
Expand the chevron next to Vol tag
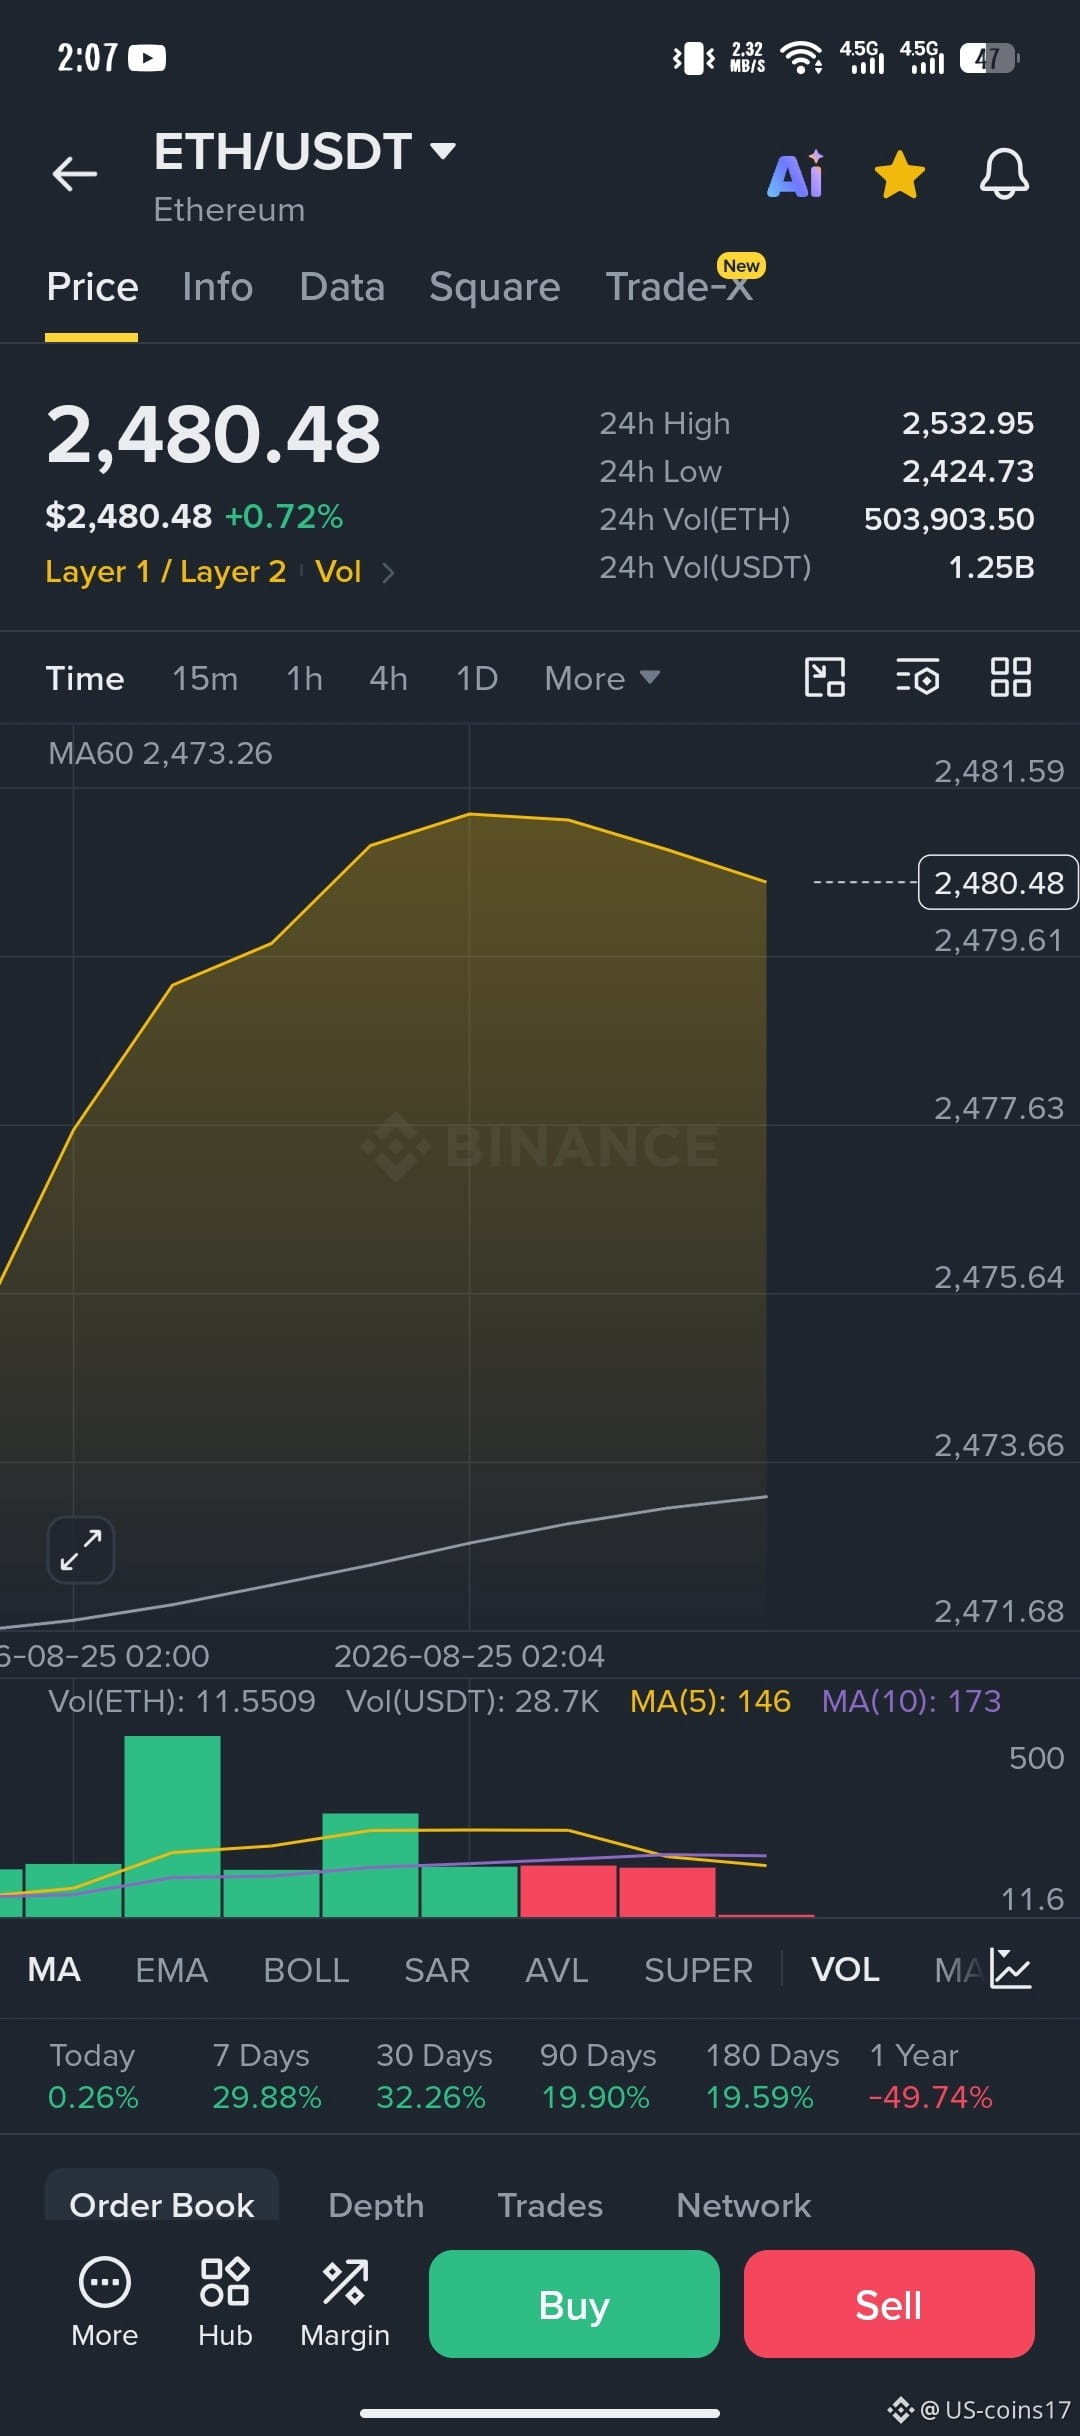389,572
